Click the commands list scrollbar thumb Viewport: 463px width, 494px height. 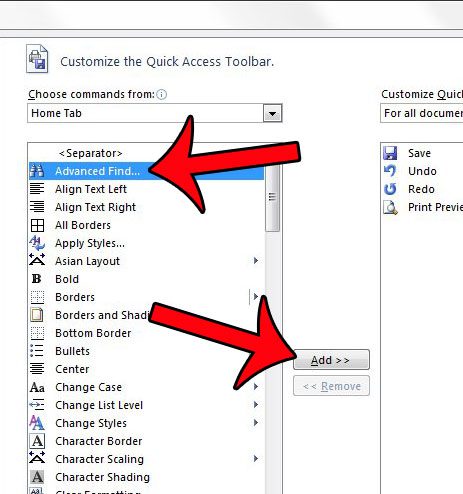[x=272, y=197]
